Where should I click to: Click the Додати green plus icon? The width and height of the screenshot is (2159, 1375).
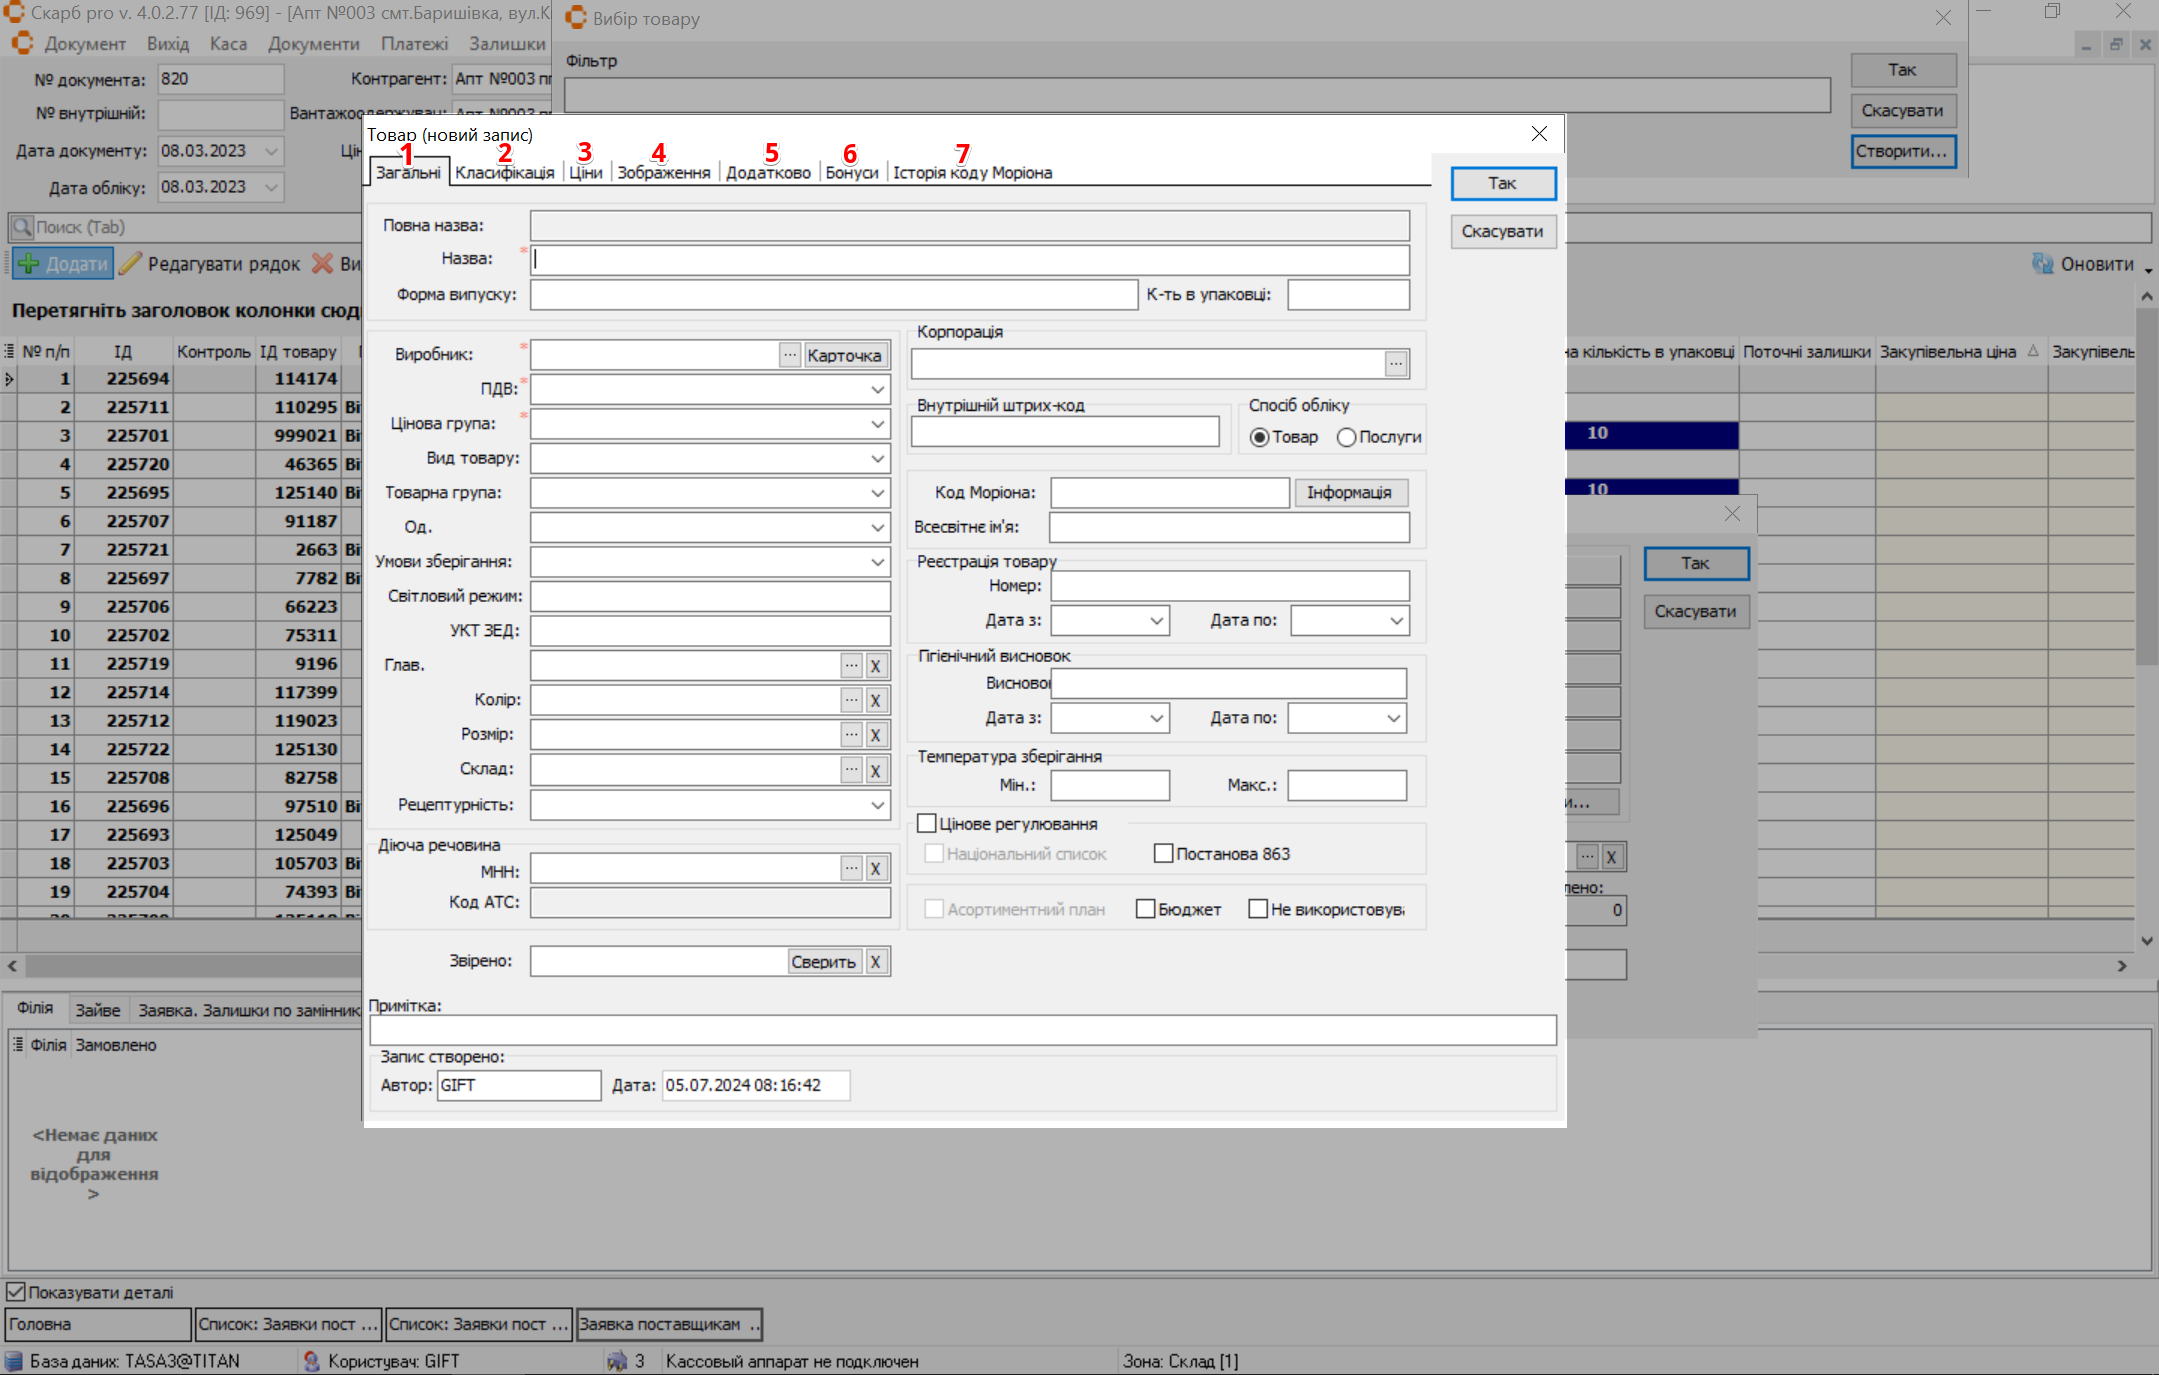pyautogui.click(x=29, y=264)
